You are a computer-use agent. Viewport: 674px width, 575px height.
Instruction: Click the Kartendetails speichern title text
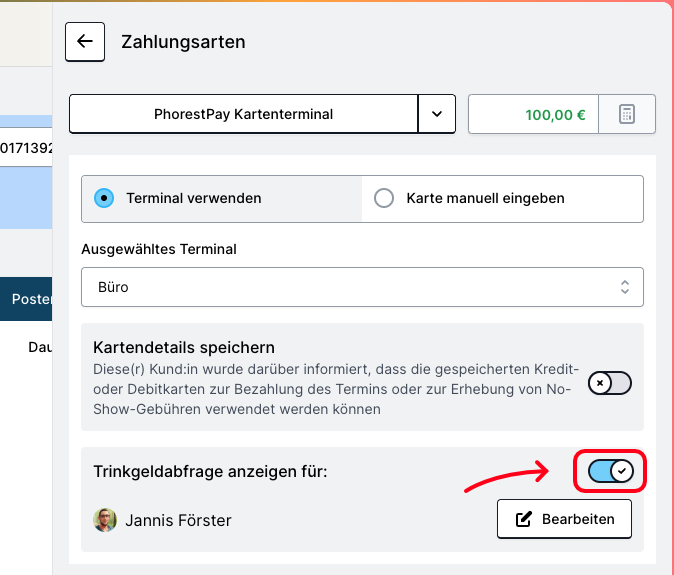pos(184,347)
